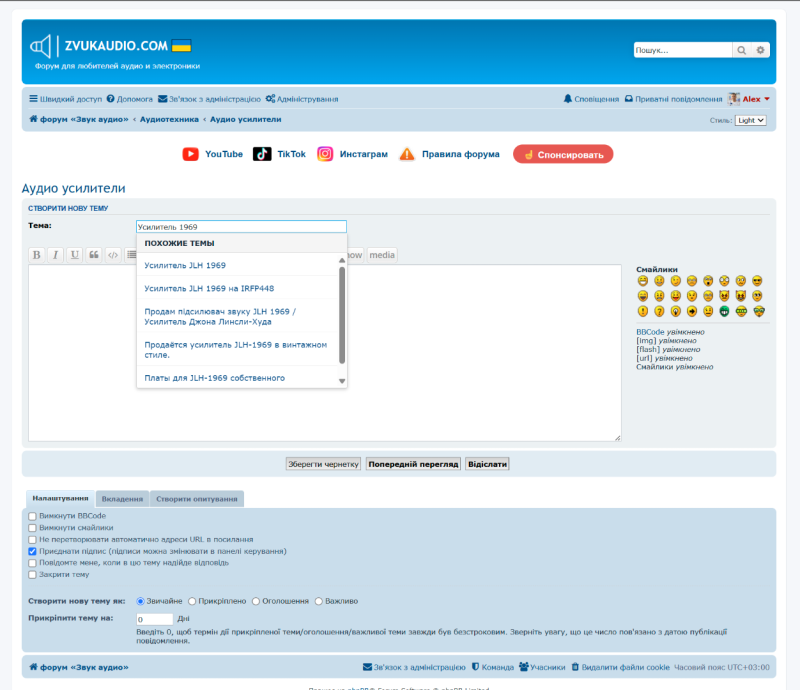Apply bold formatting with the B button
This screenshot has width=800, height=690.
pyautogui.click(x=37, y=255)
